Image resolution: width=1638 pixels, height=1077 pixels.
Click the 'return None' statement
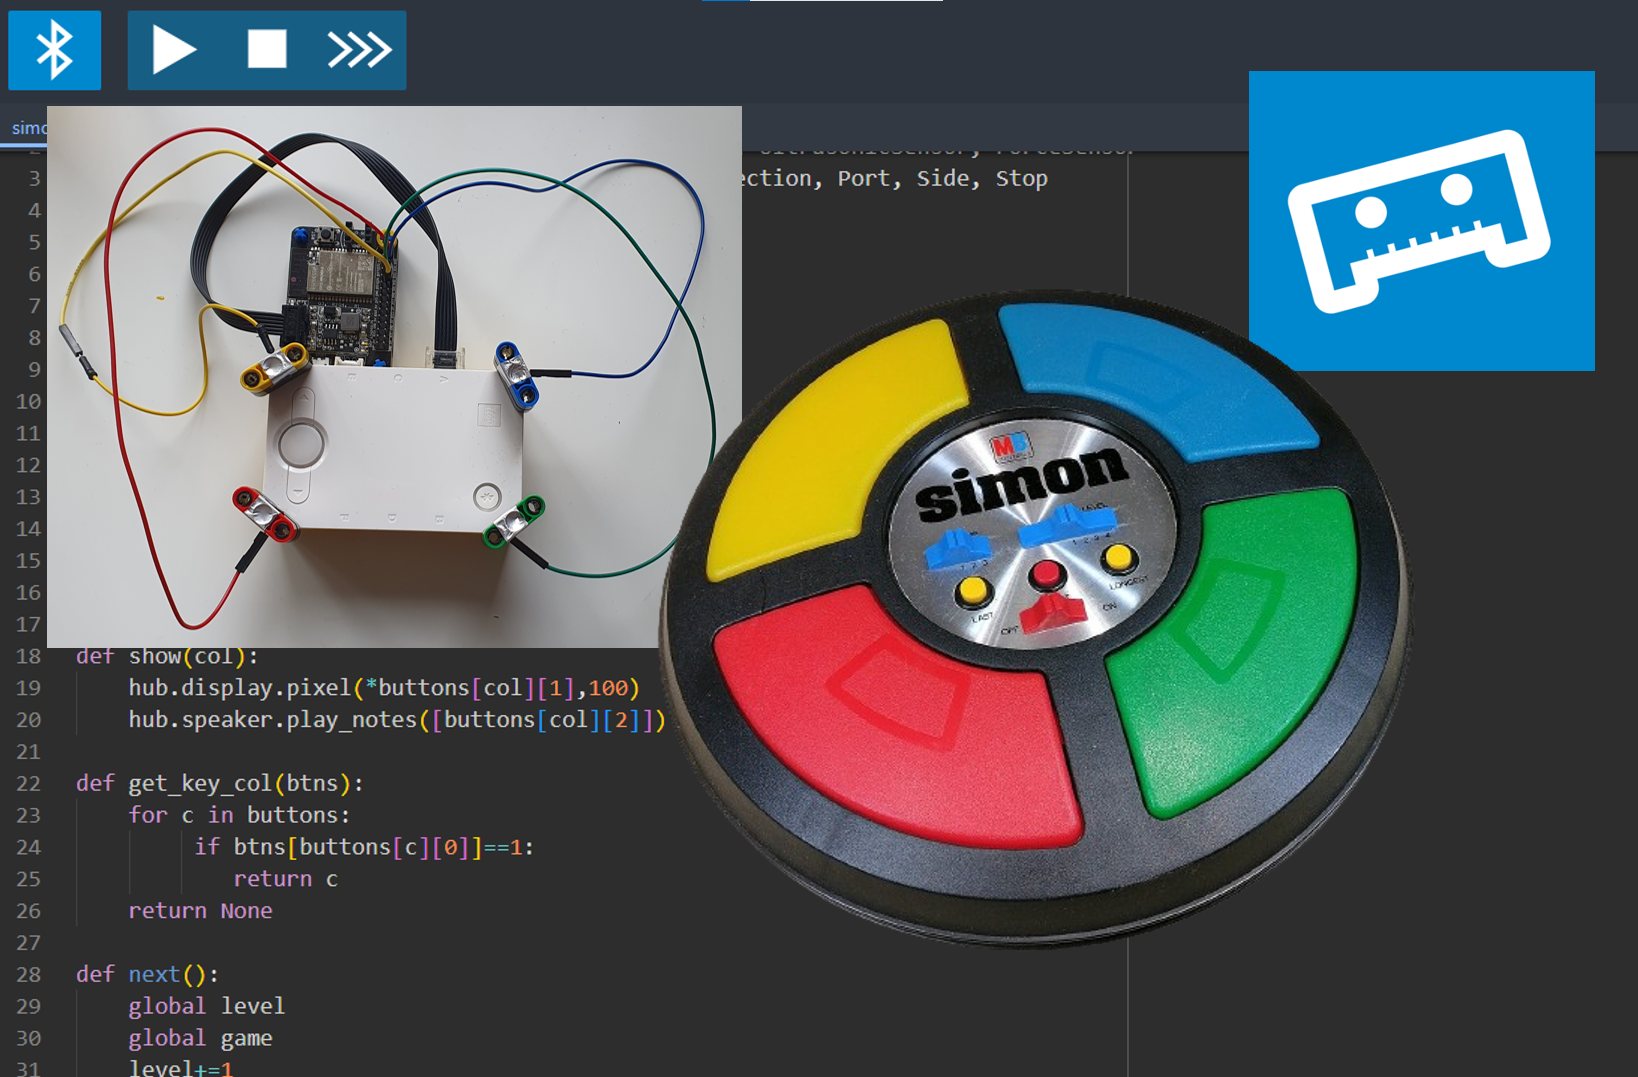(x=200, y=911)
